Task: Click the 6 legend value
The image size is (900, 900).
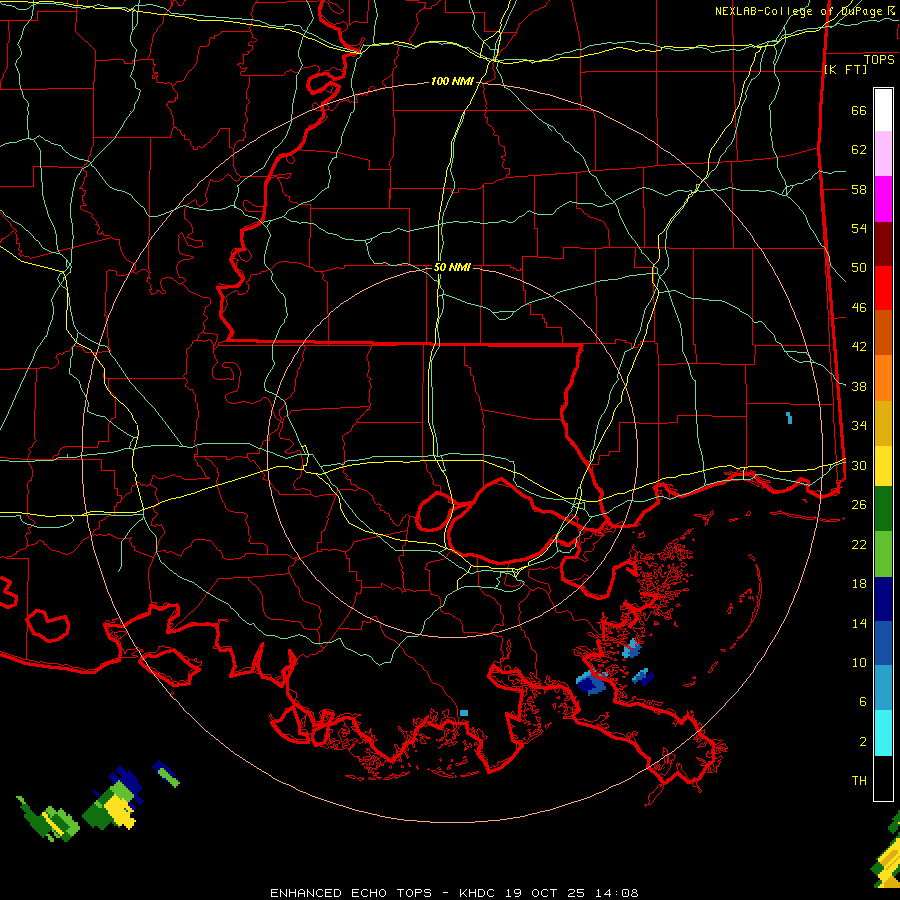Action: point(863,701)
